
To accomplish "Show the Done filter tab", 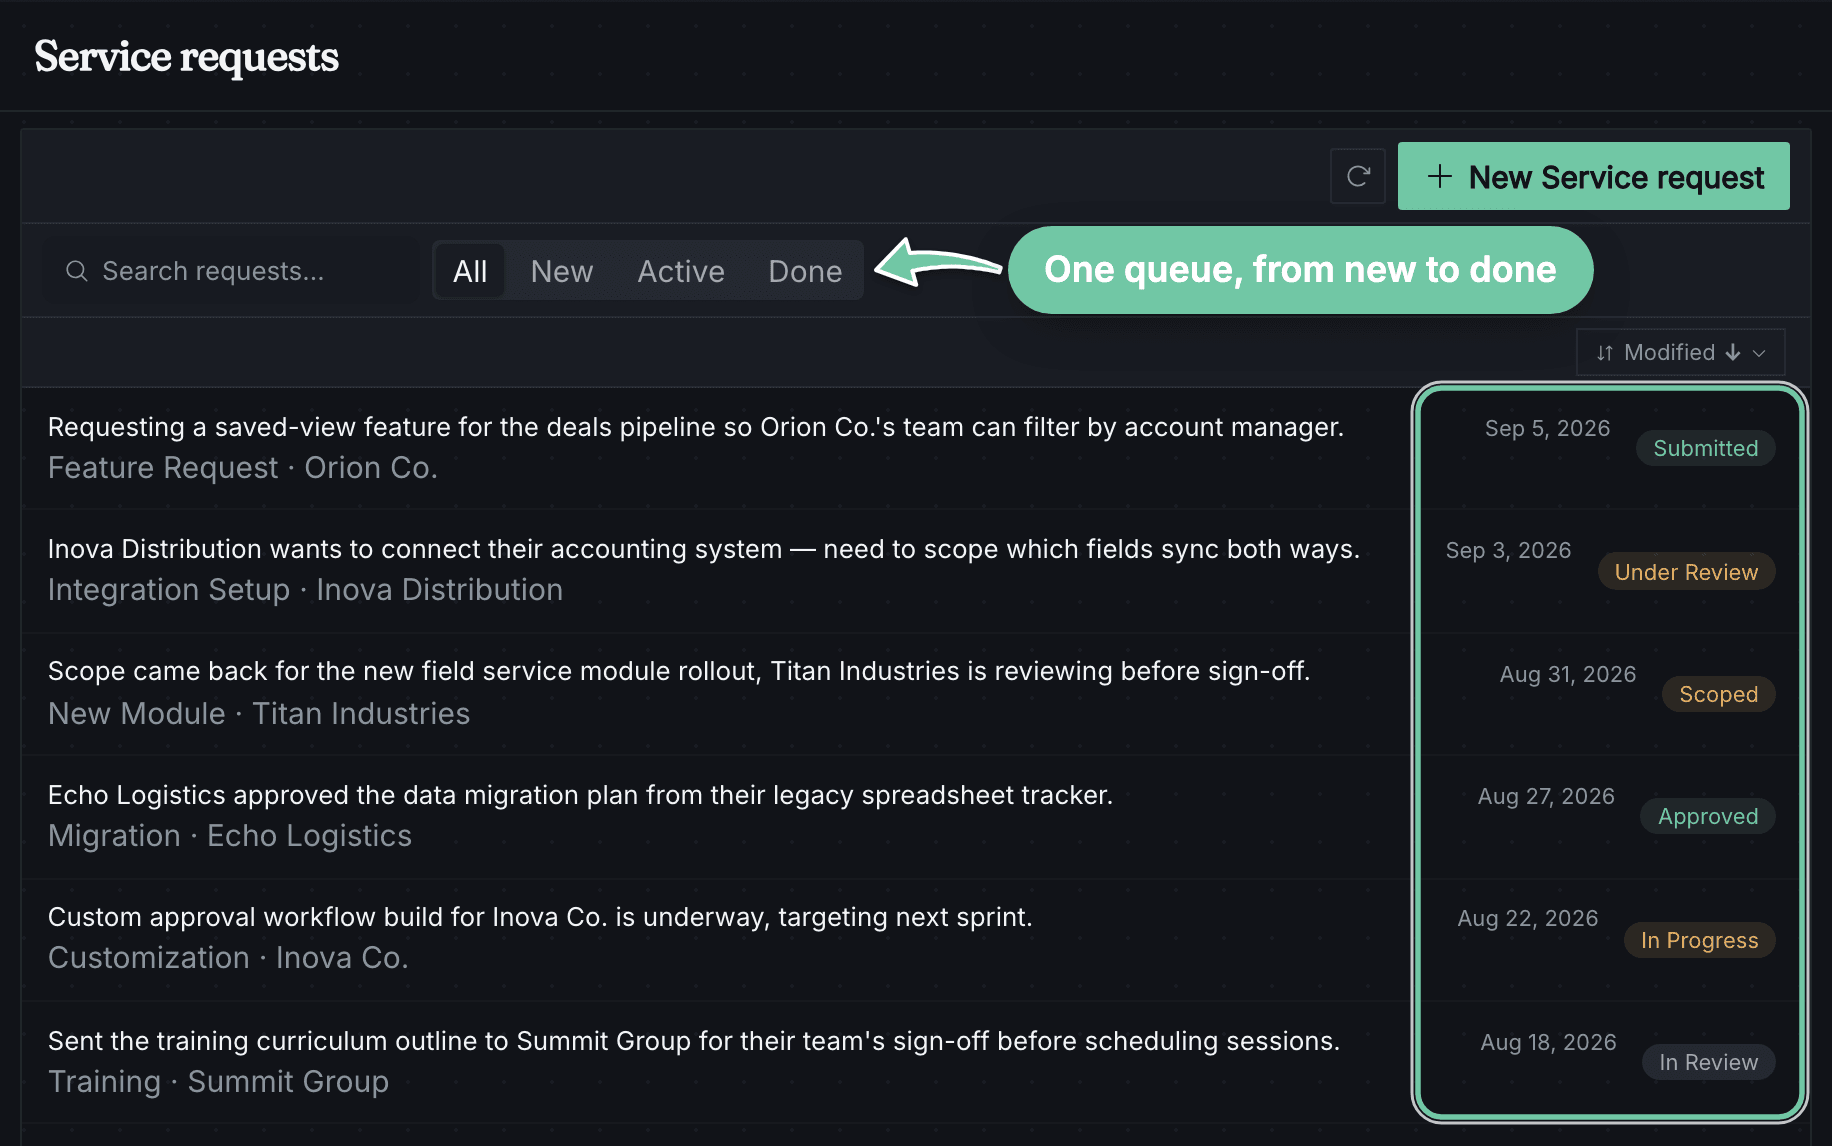I will pos(804,271).
